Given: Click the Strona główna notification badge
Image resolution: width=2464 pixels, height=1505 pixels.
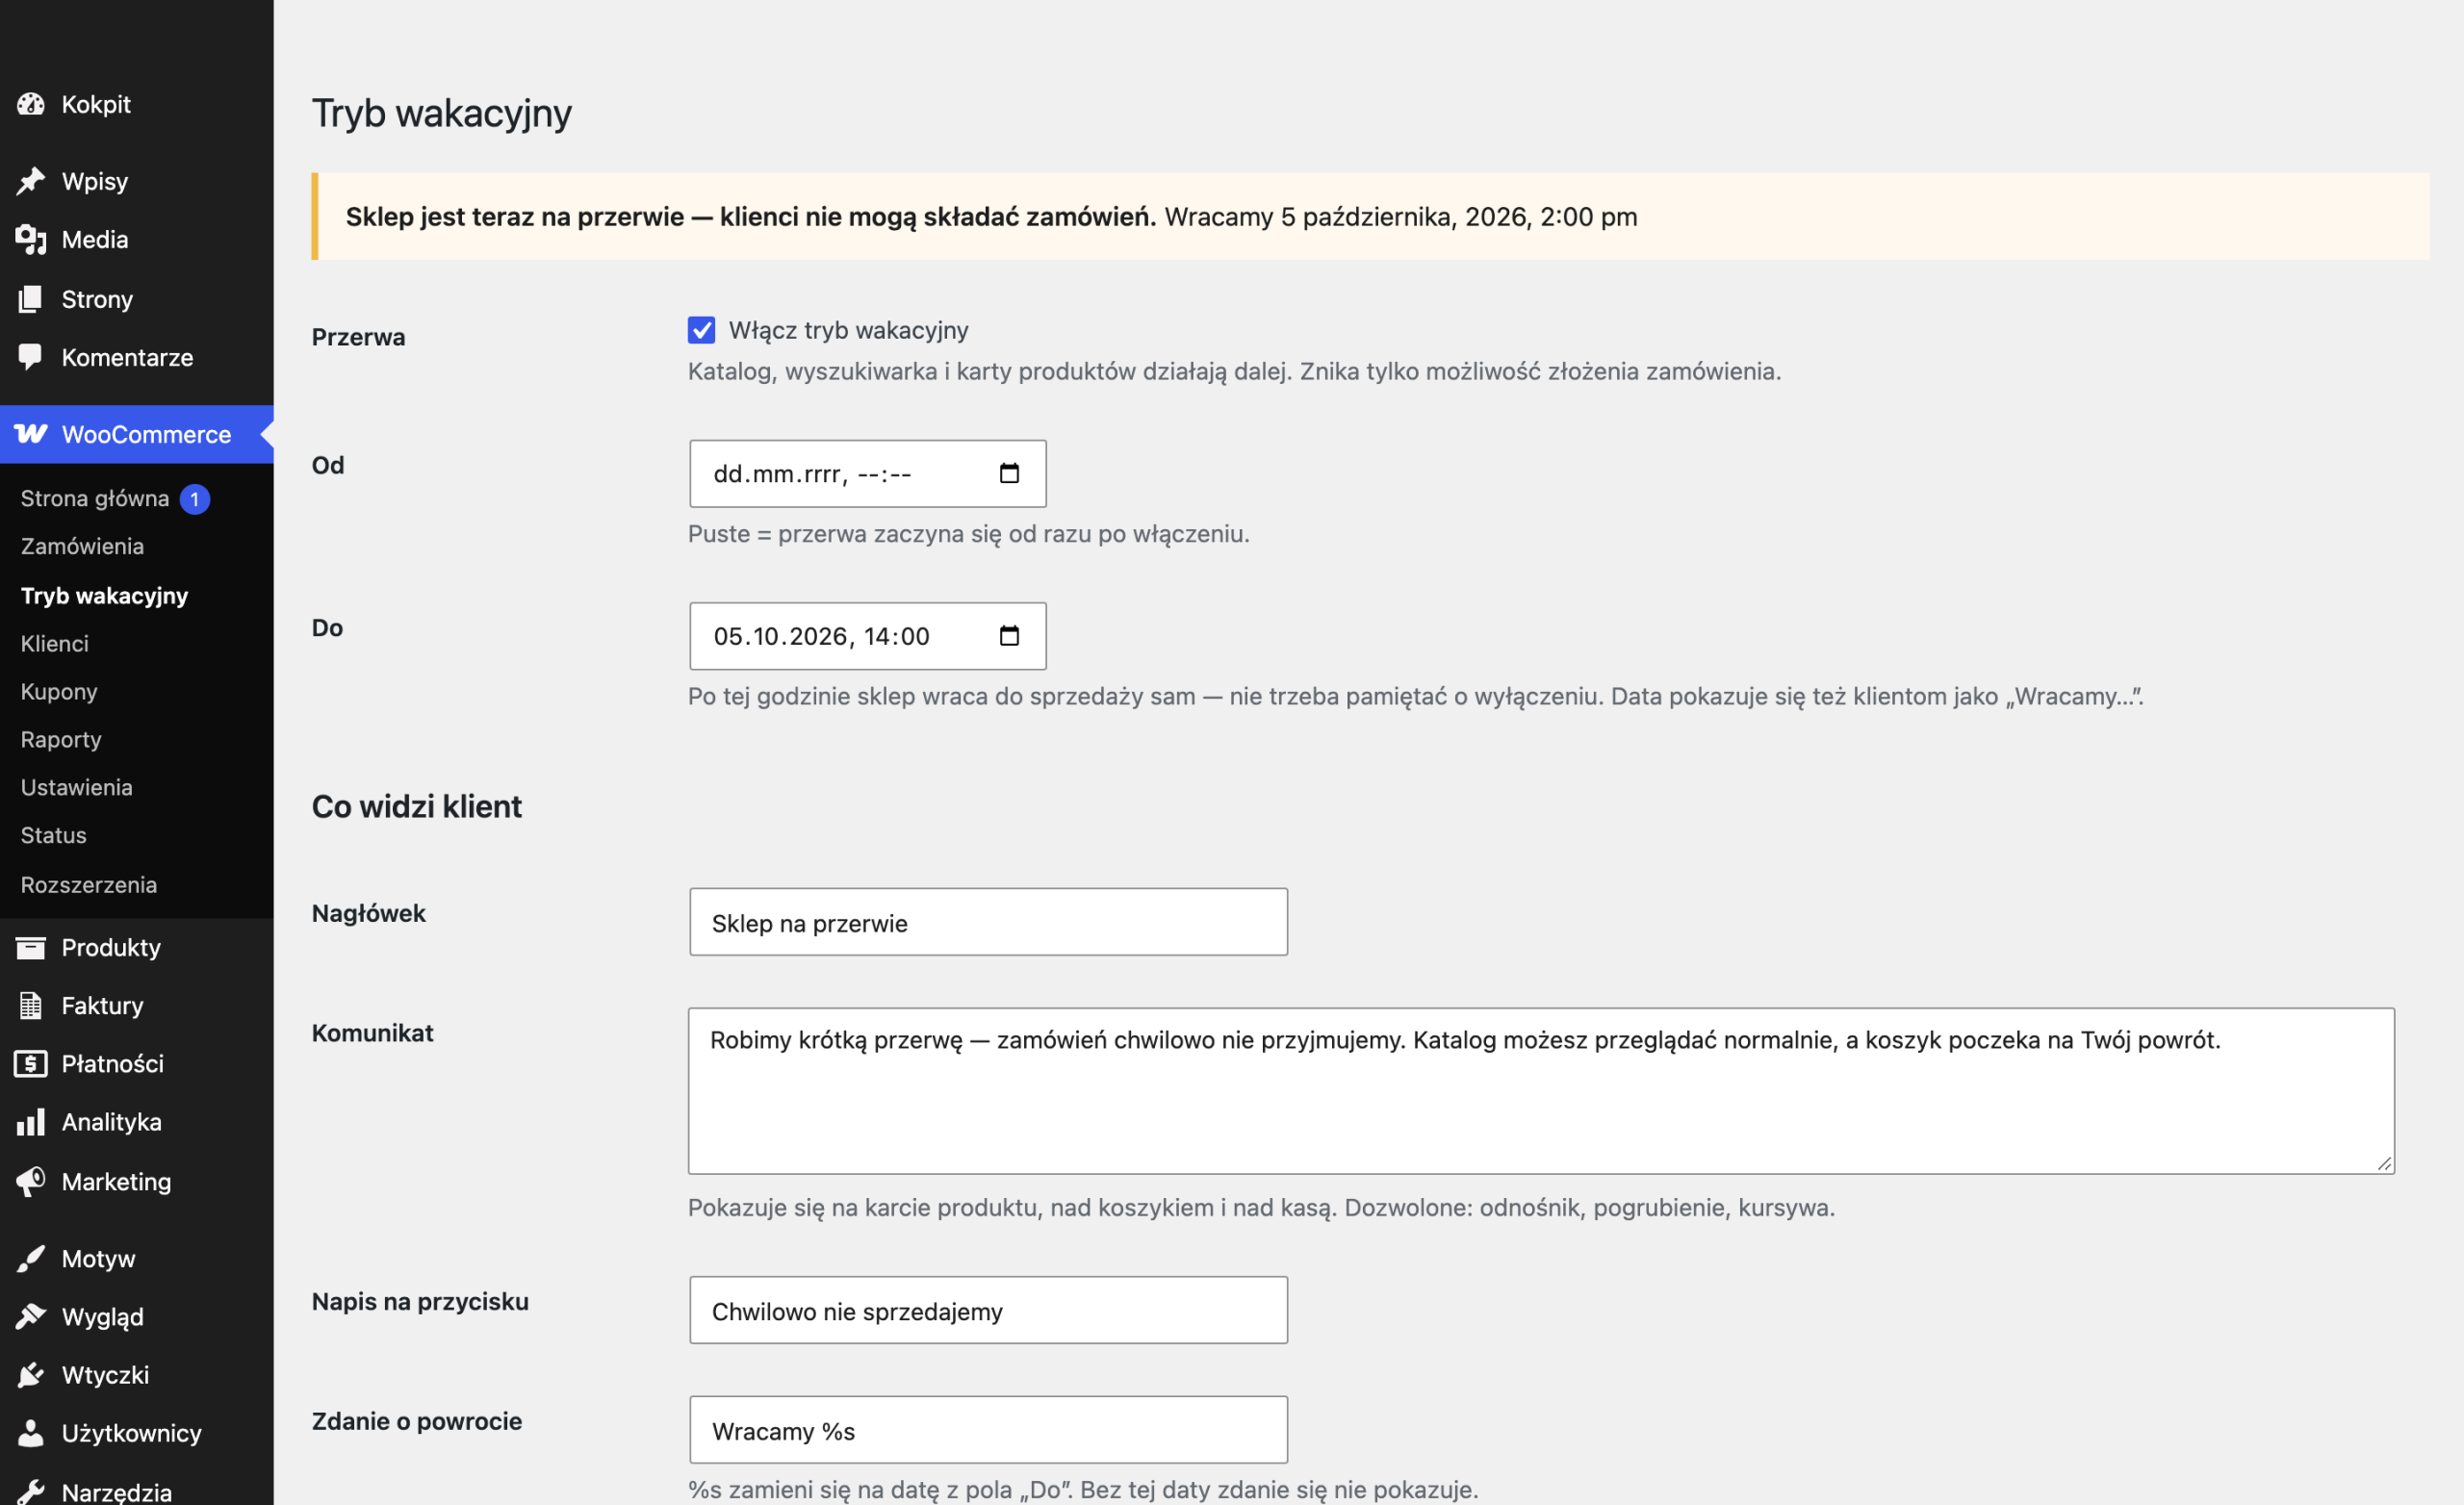Looking at the screenshot, I should [x=195, y=499].
